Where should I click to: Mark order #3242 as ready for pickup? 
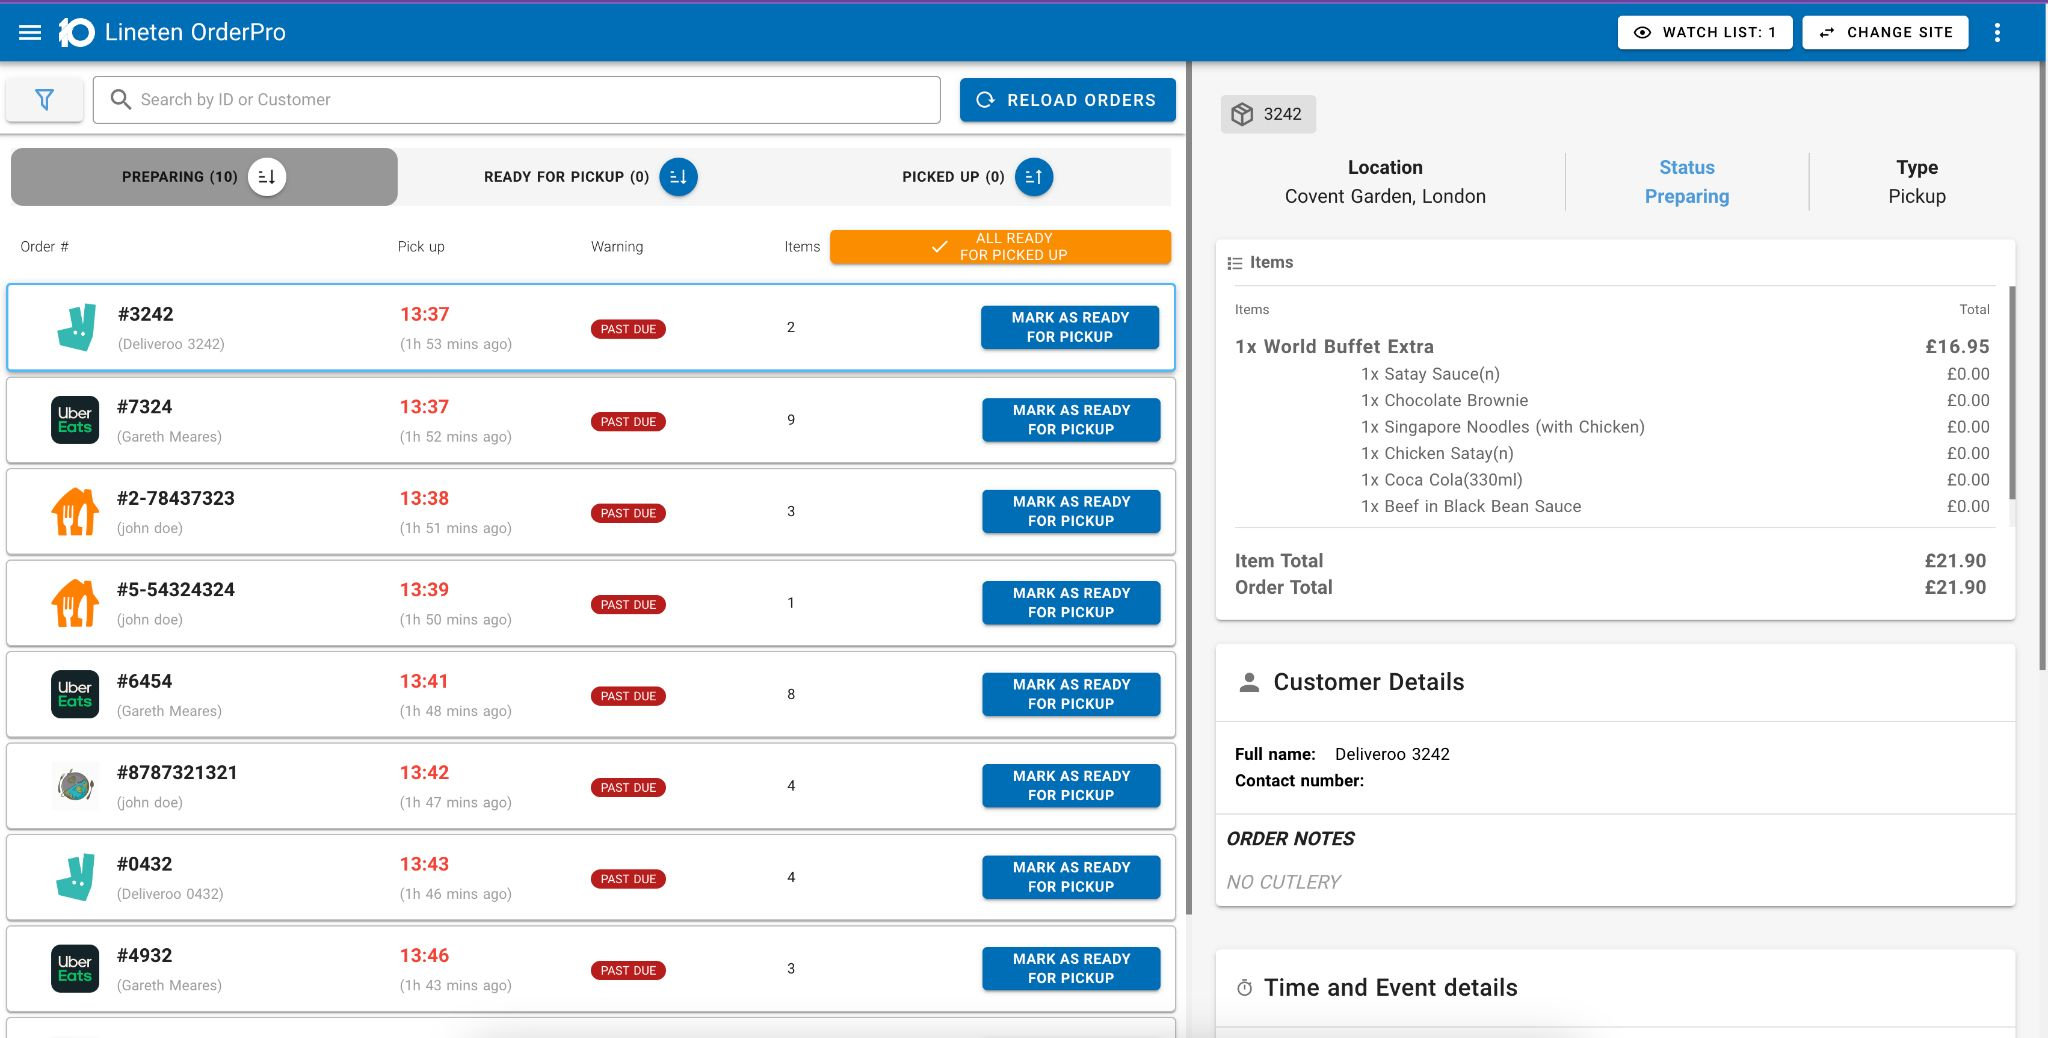[x=1070, y=327]
